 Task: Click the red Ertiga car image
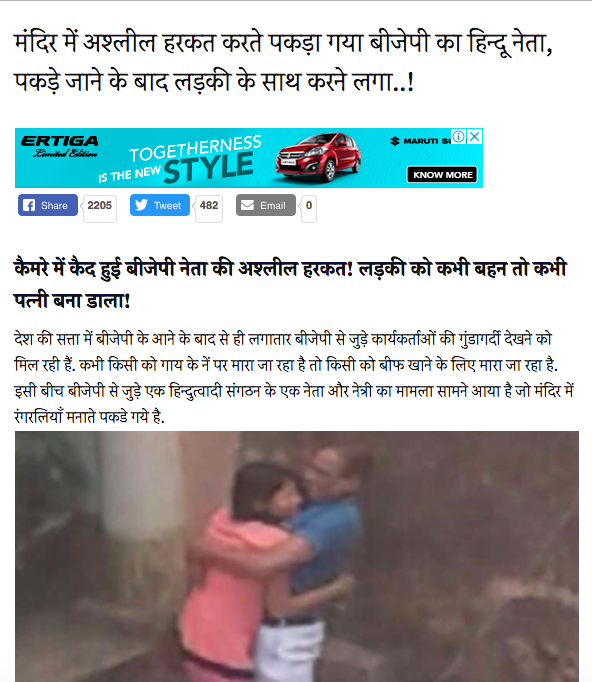tap(319, 157)
